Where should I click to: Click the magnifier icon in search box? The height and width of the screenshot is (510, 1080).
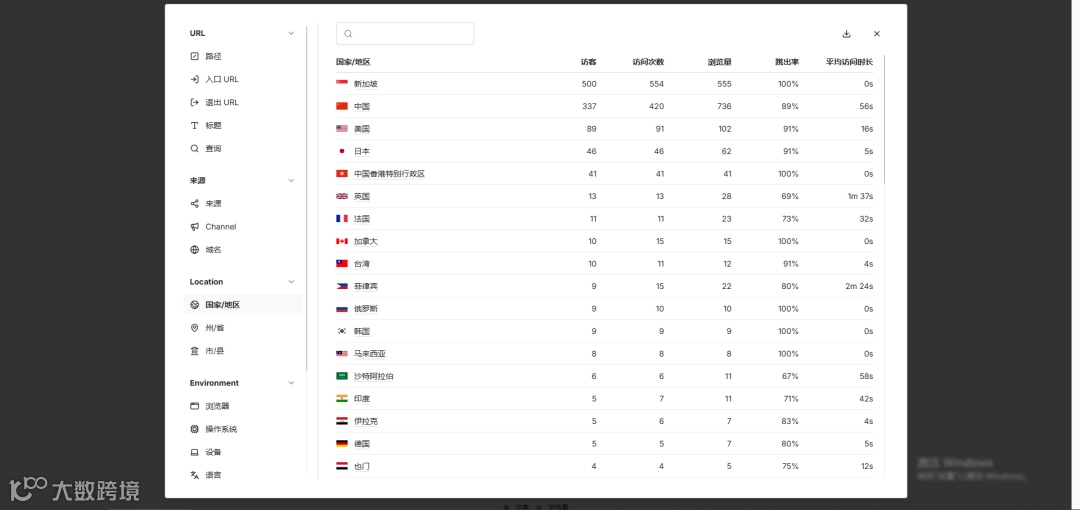[x=348, y=34]
